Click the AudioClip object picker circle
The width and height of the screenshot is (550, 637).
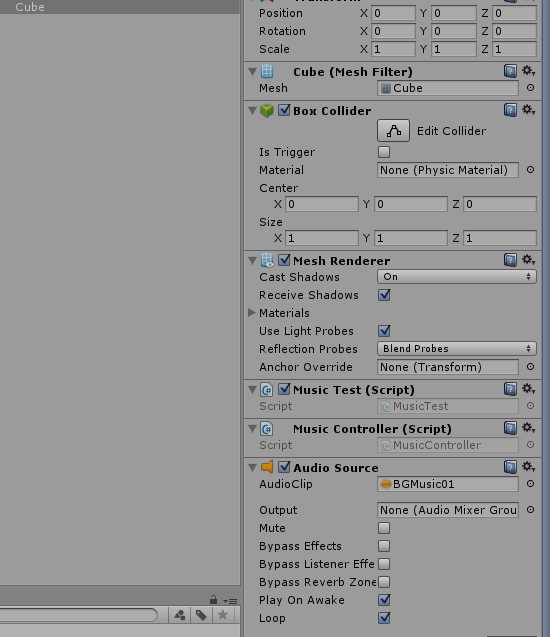point(531,484)
